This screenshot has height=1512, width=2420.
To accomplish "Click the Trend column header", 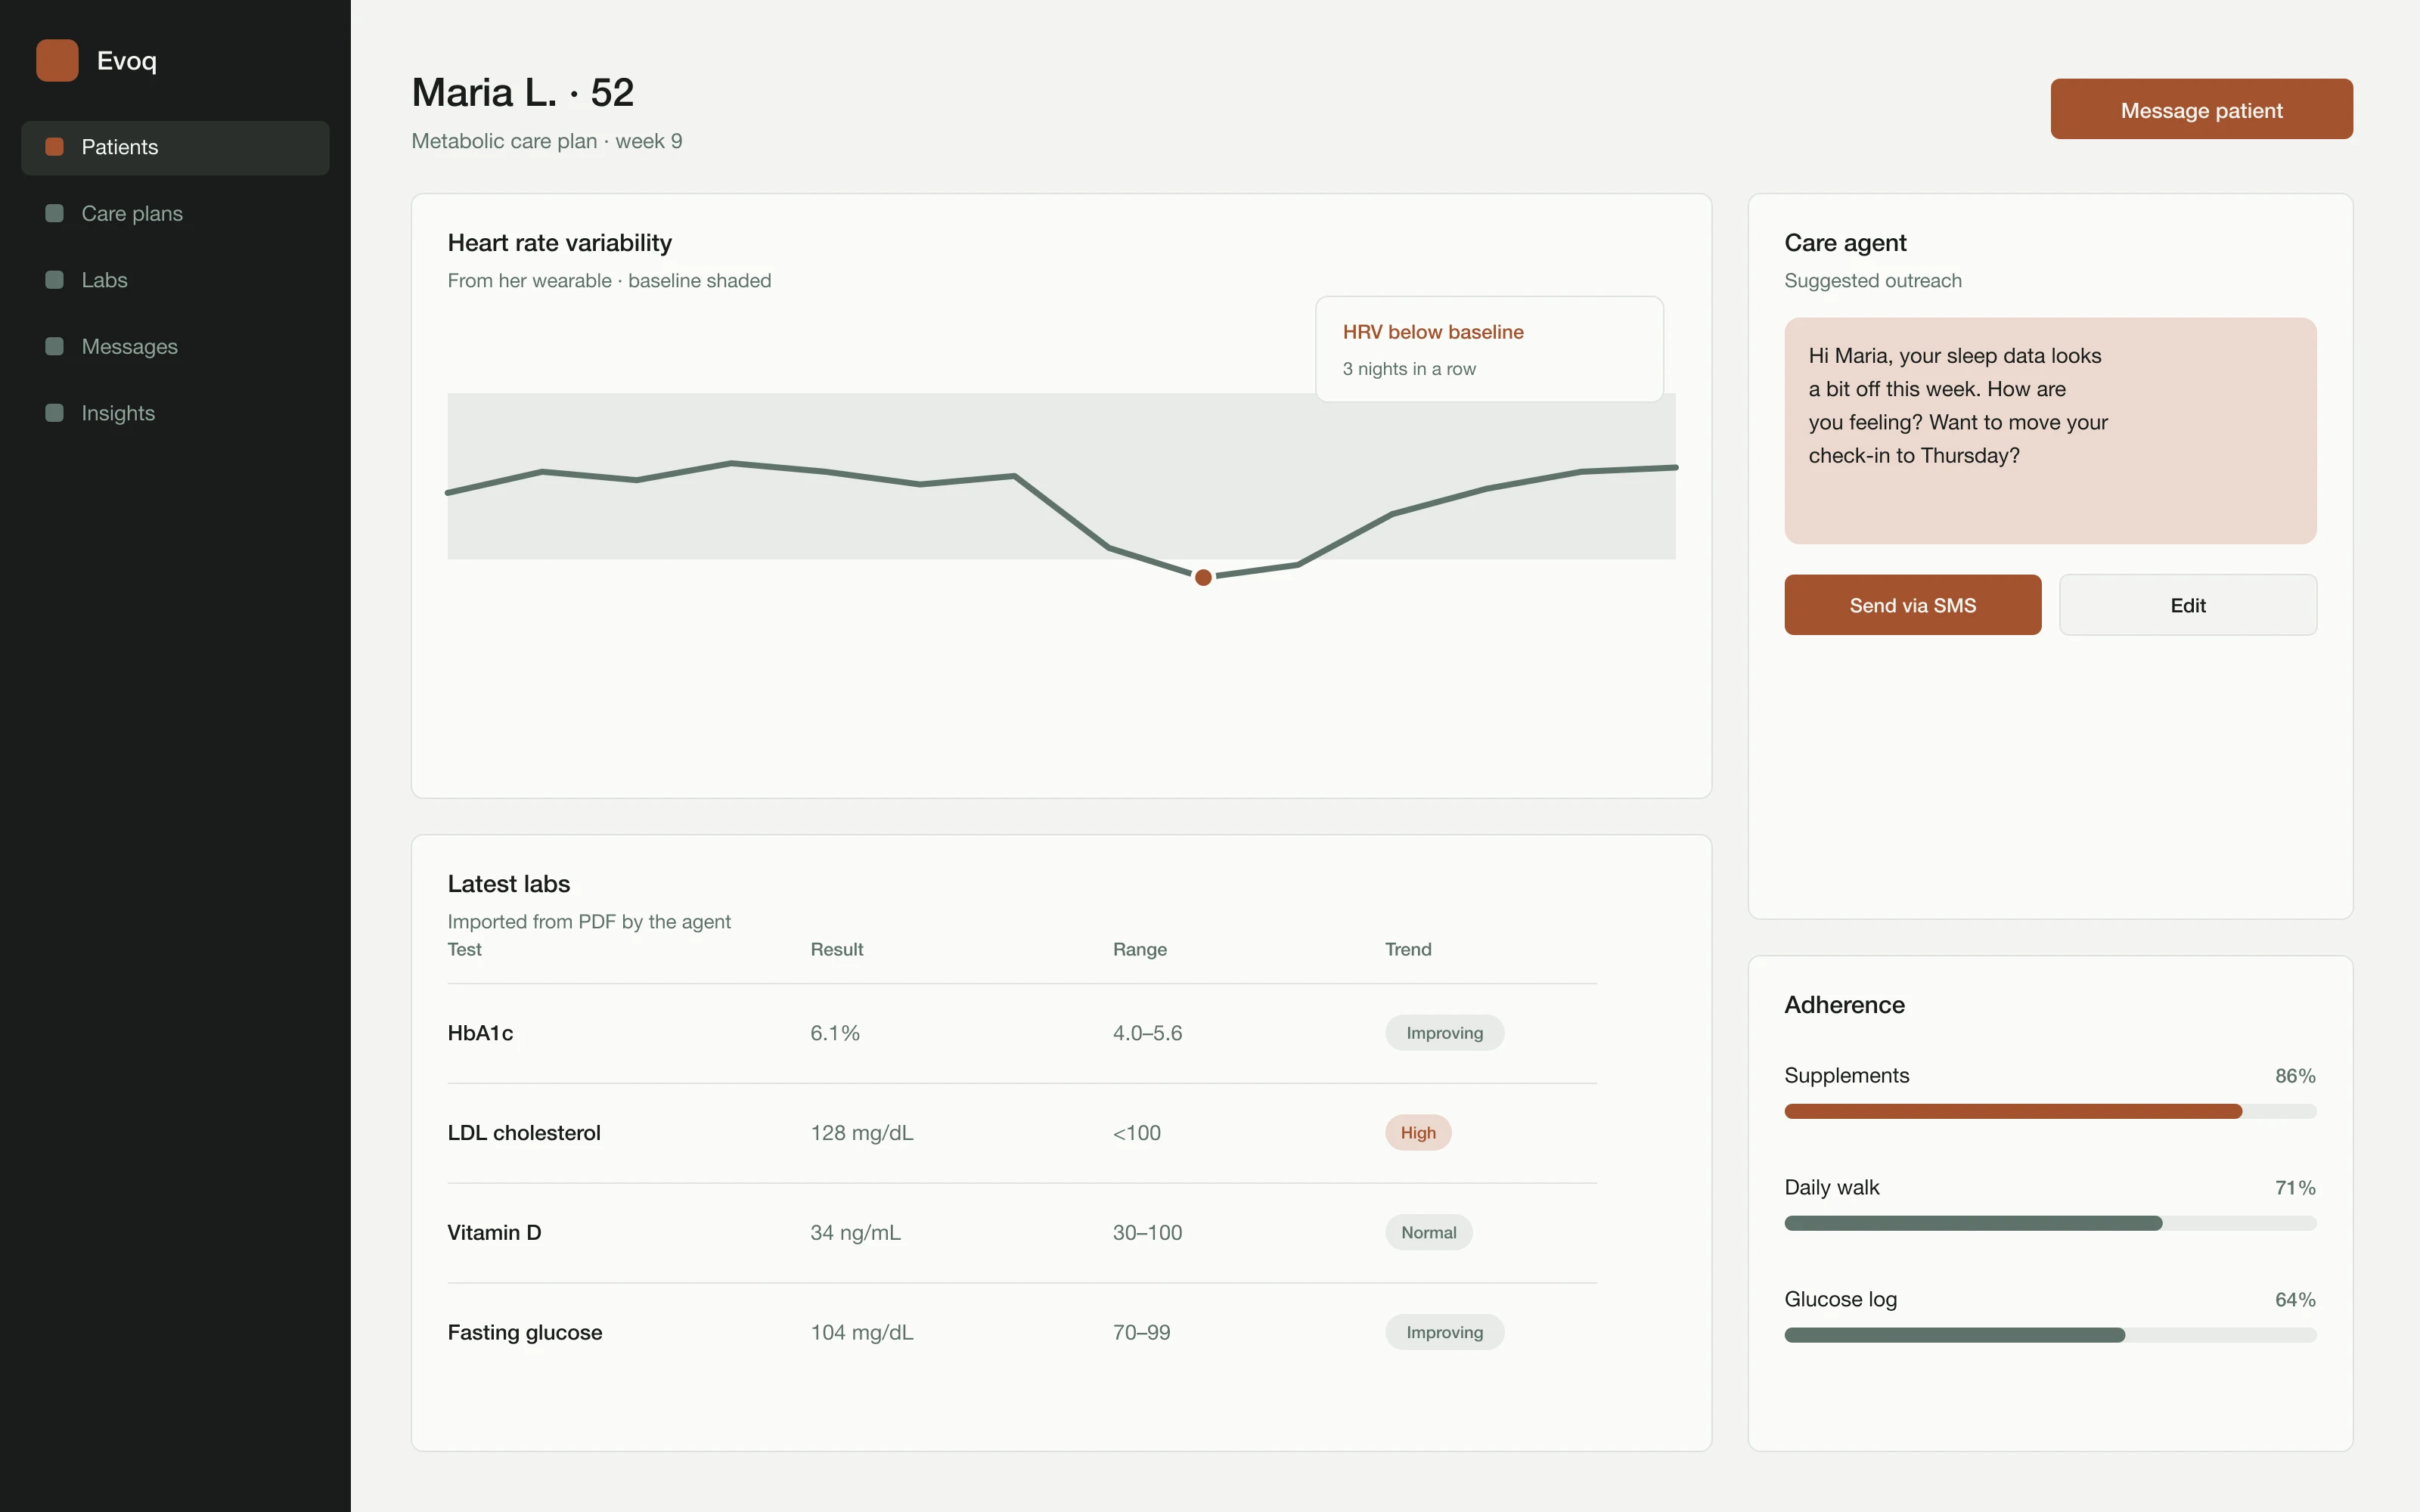I will [x=1408, y=949].
